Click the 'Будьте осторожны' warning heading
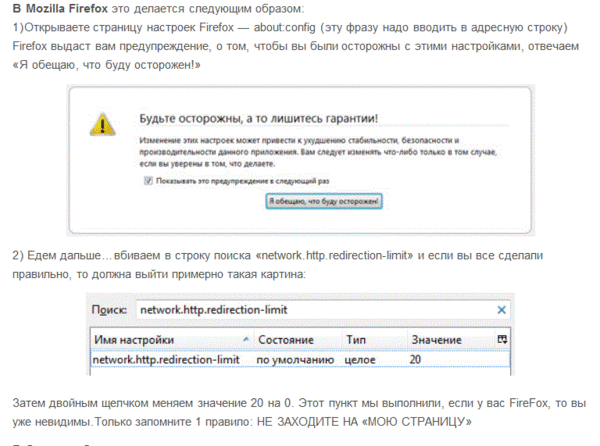 pos(258,119)
